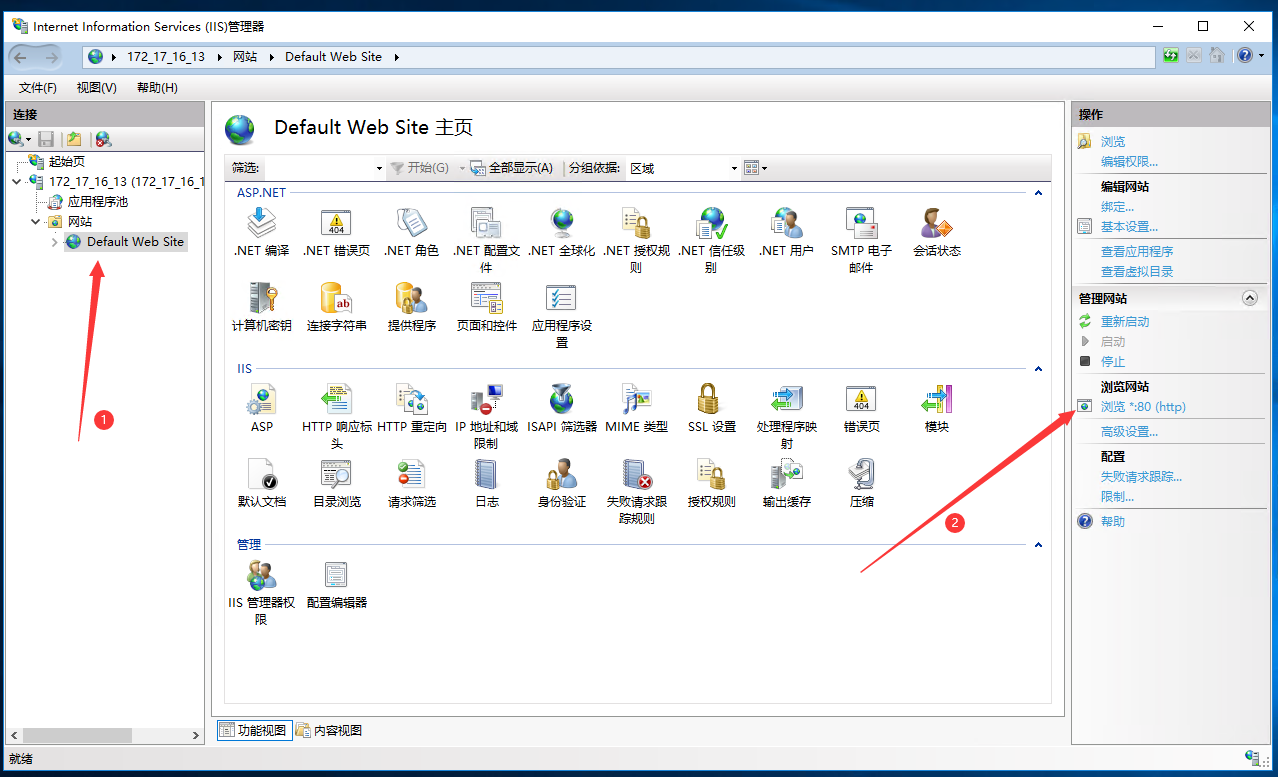This screenshot has width=1278, height=777.
Task: Collapse the 网站 tree node
Action: tap(36, 222)
